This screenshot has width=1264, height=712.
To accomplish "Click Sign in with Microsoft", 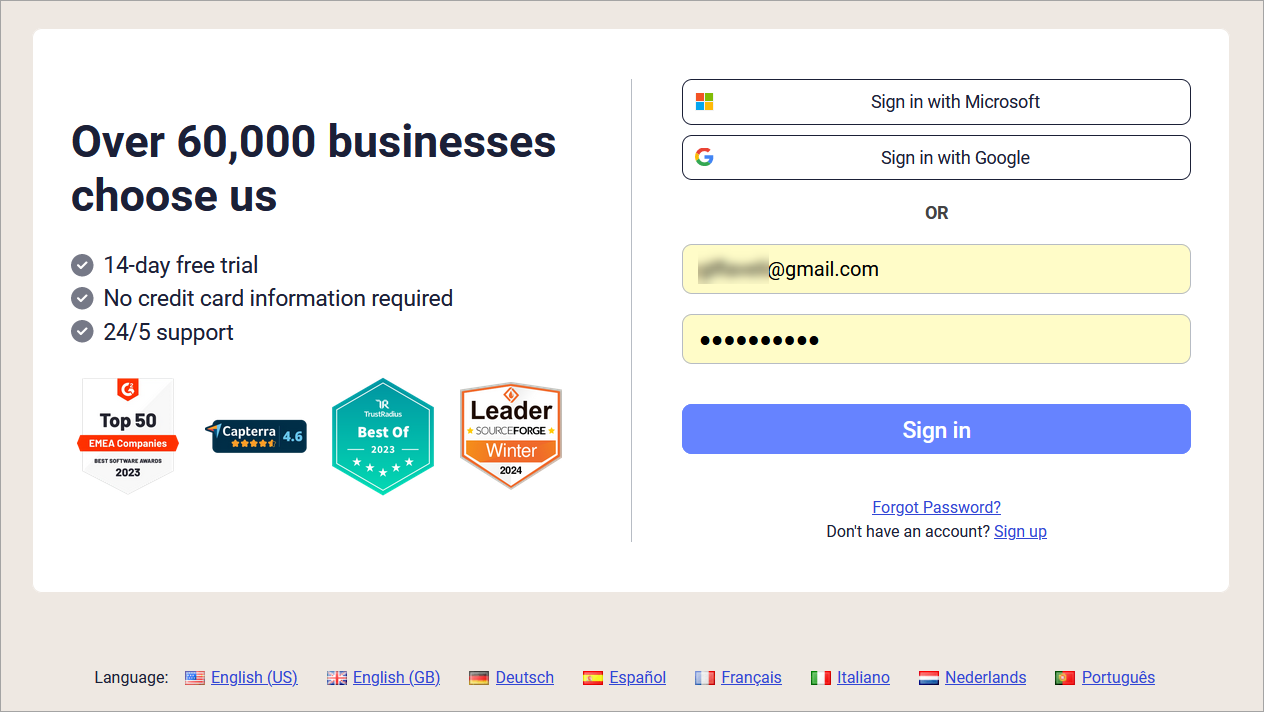I will tap(936, 101).
